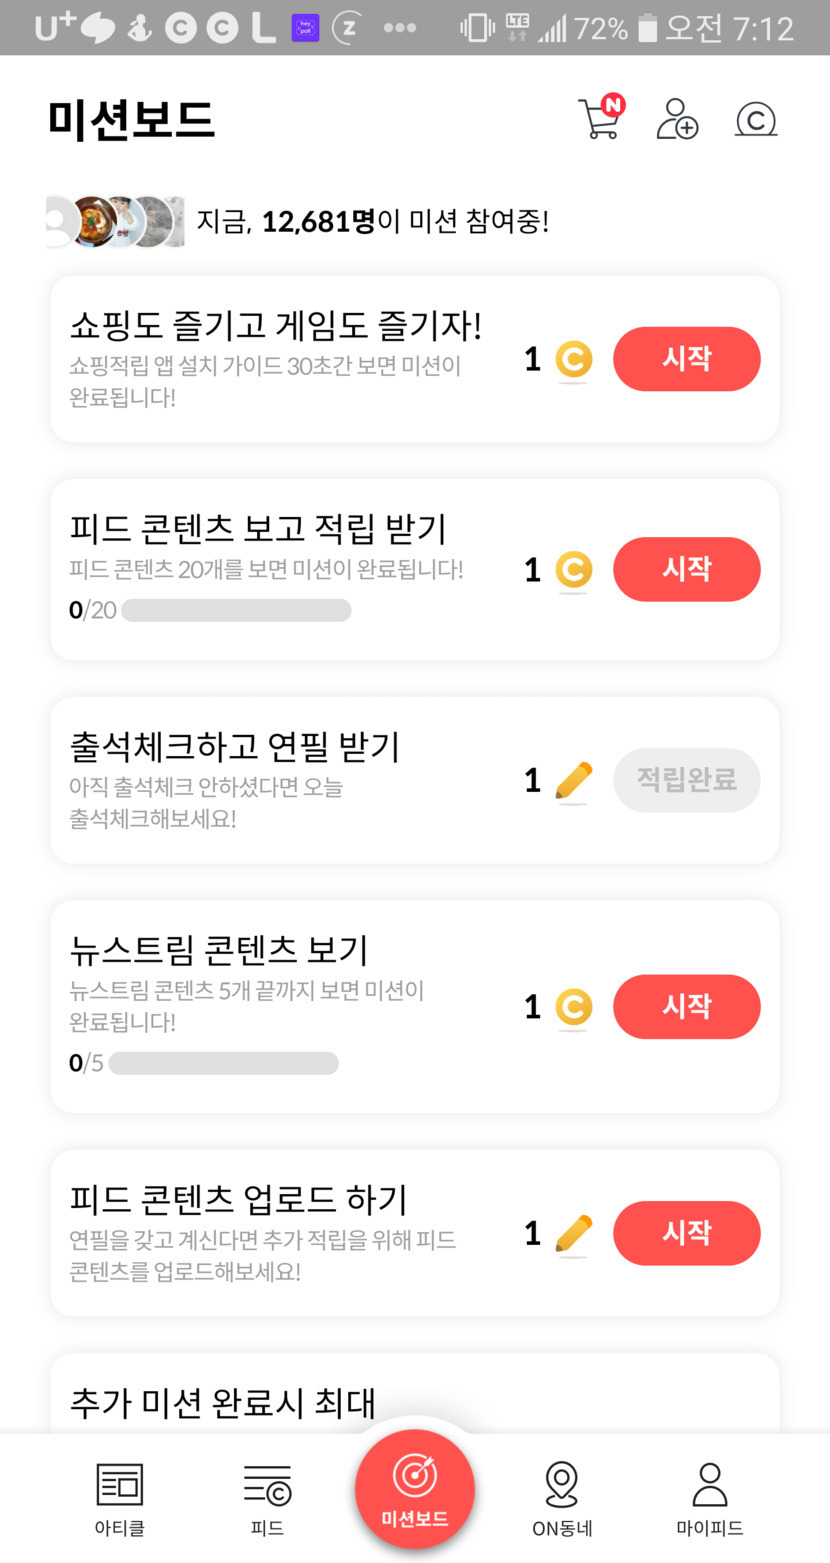Open the coin balance icon

coord(756,120)
